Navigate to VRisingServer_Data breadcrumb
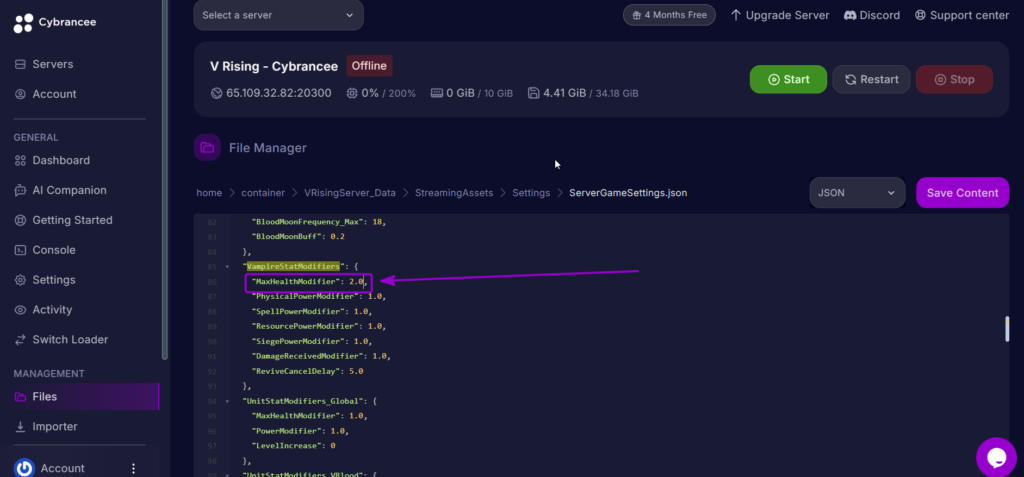 pyautogui.click(x=350, y=193)
